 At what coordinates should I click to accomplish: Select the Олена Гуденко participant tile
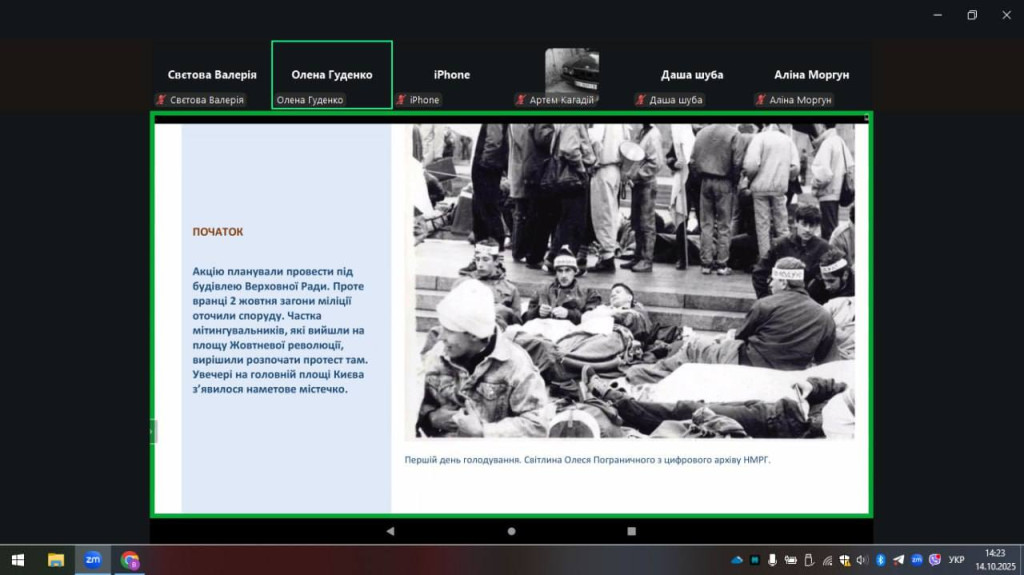(331, 74)
